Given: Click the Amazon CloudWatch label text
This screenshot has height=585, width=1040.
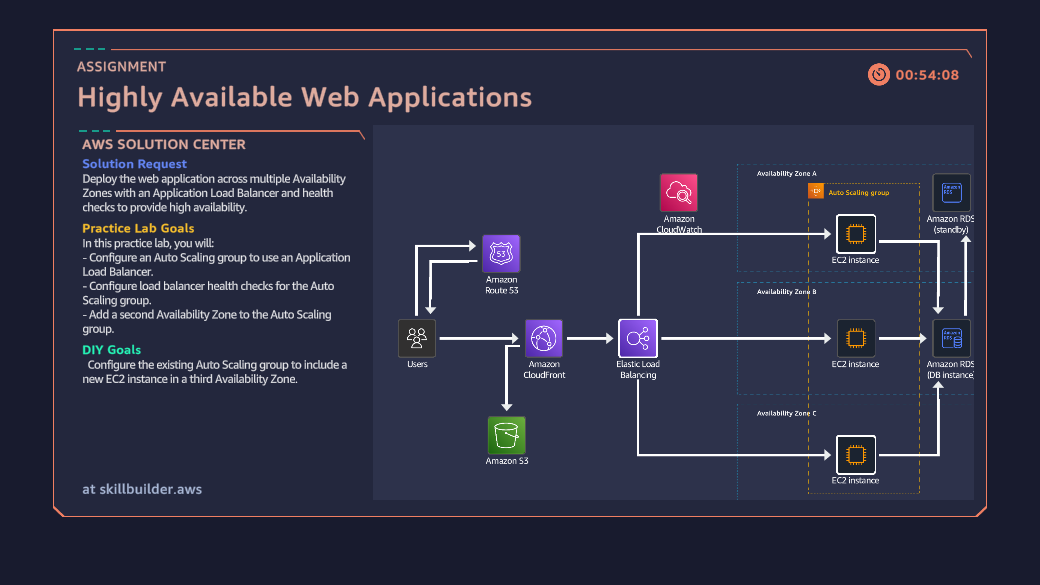Looking at the screenshot, I should coord(679,224).
